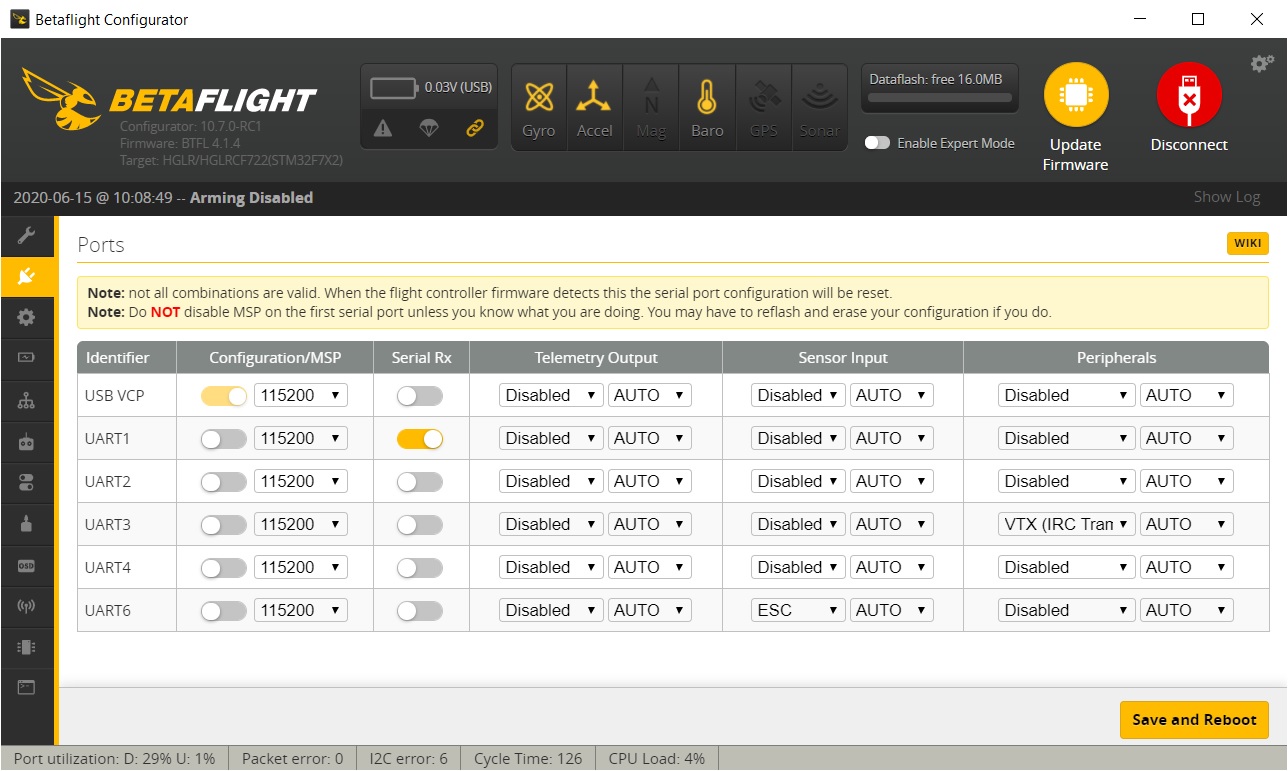Screen dimensions: 1288x771
Task: Open UART2 Peripherals AUTO baud dropdown
Action: [x=1186, y=481]
